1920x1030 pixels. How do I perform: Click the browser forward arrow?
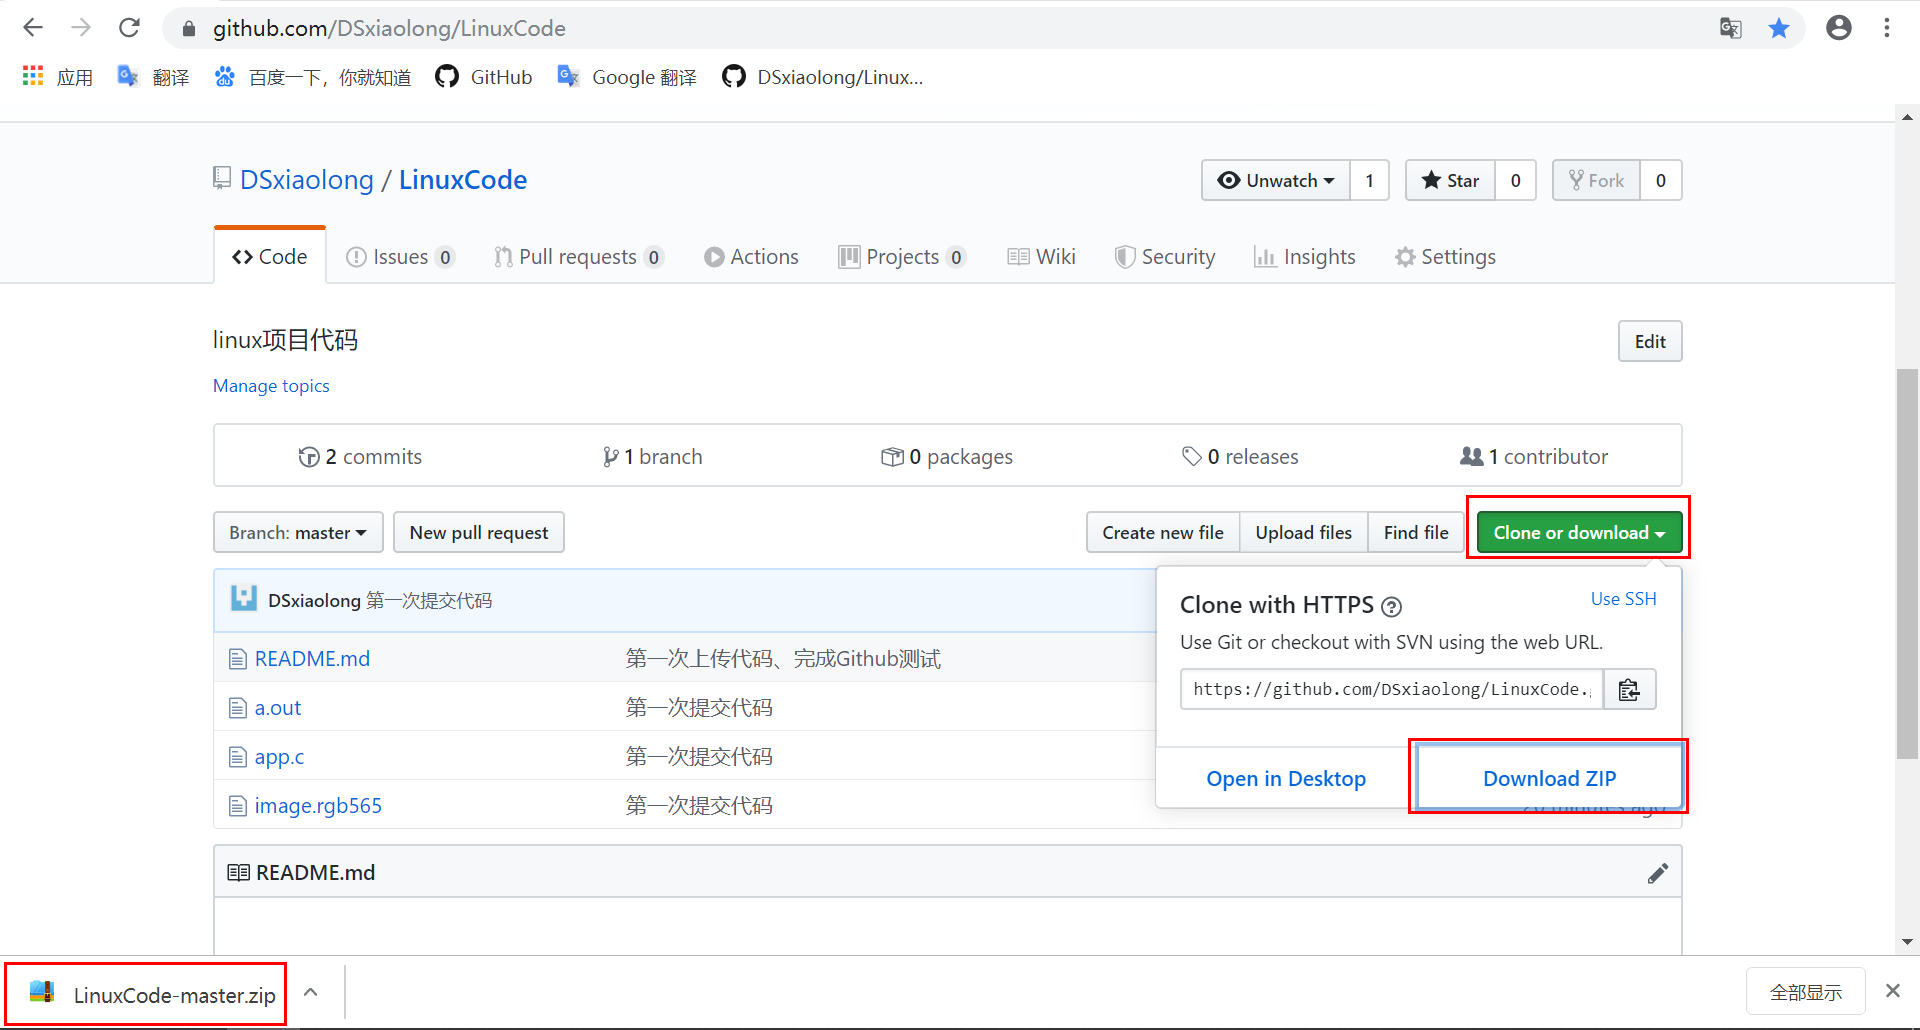[x=81, y=28]
